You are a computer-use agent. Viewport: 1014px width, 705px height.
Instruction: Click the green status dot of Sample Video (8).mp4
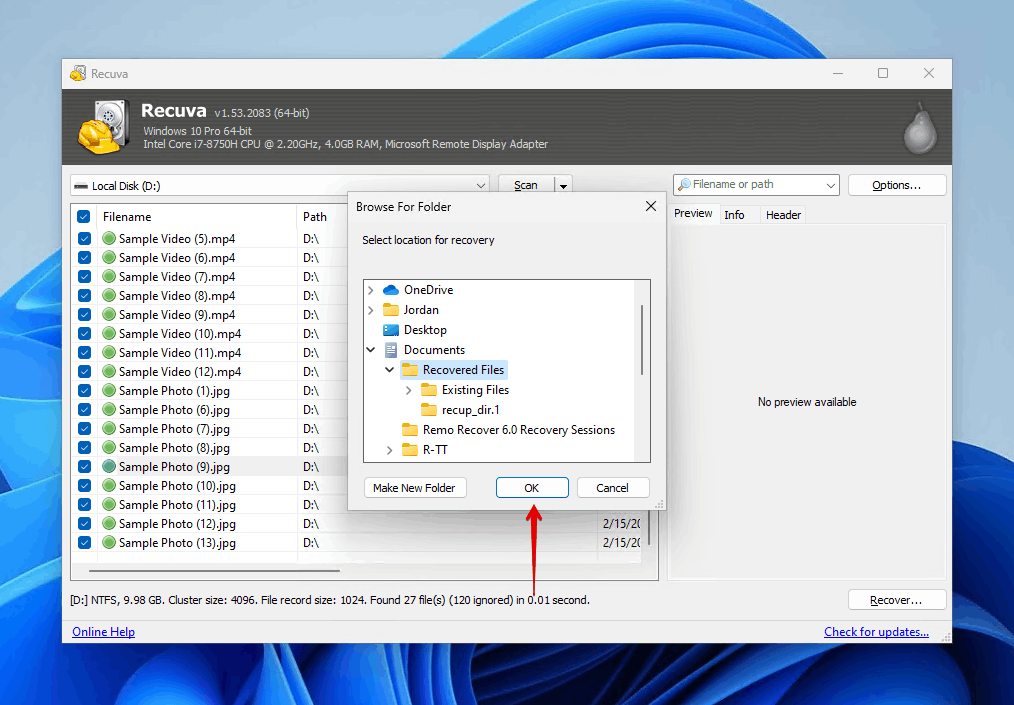pos(109,296)
